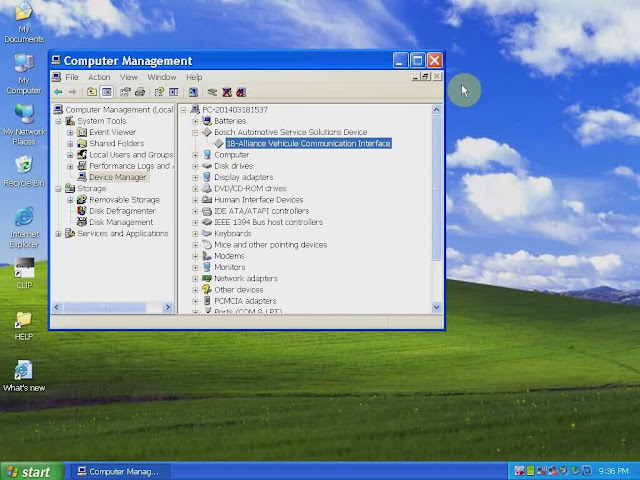
Task: Select Disk Defragmenter in the tree
Action: point(122,211)
